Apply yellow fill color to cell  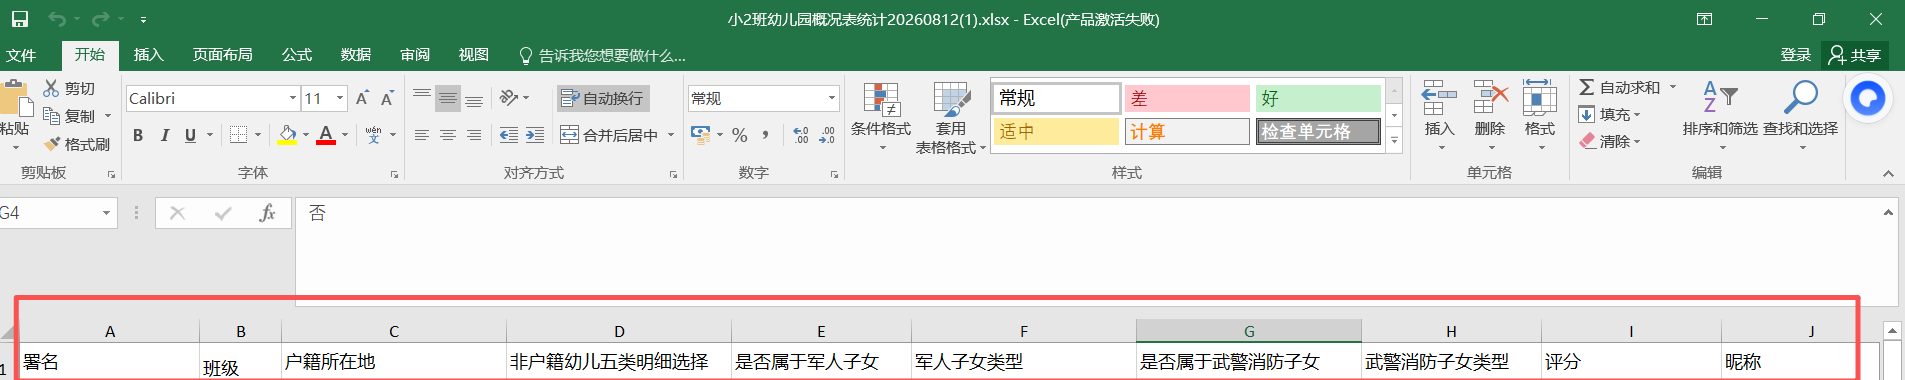coord(288,135)
